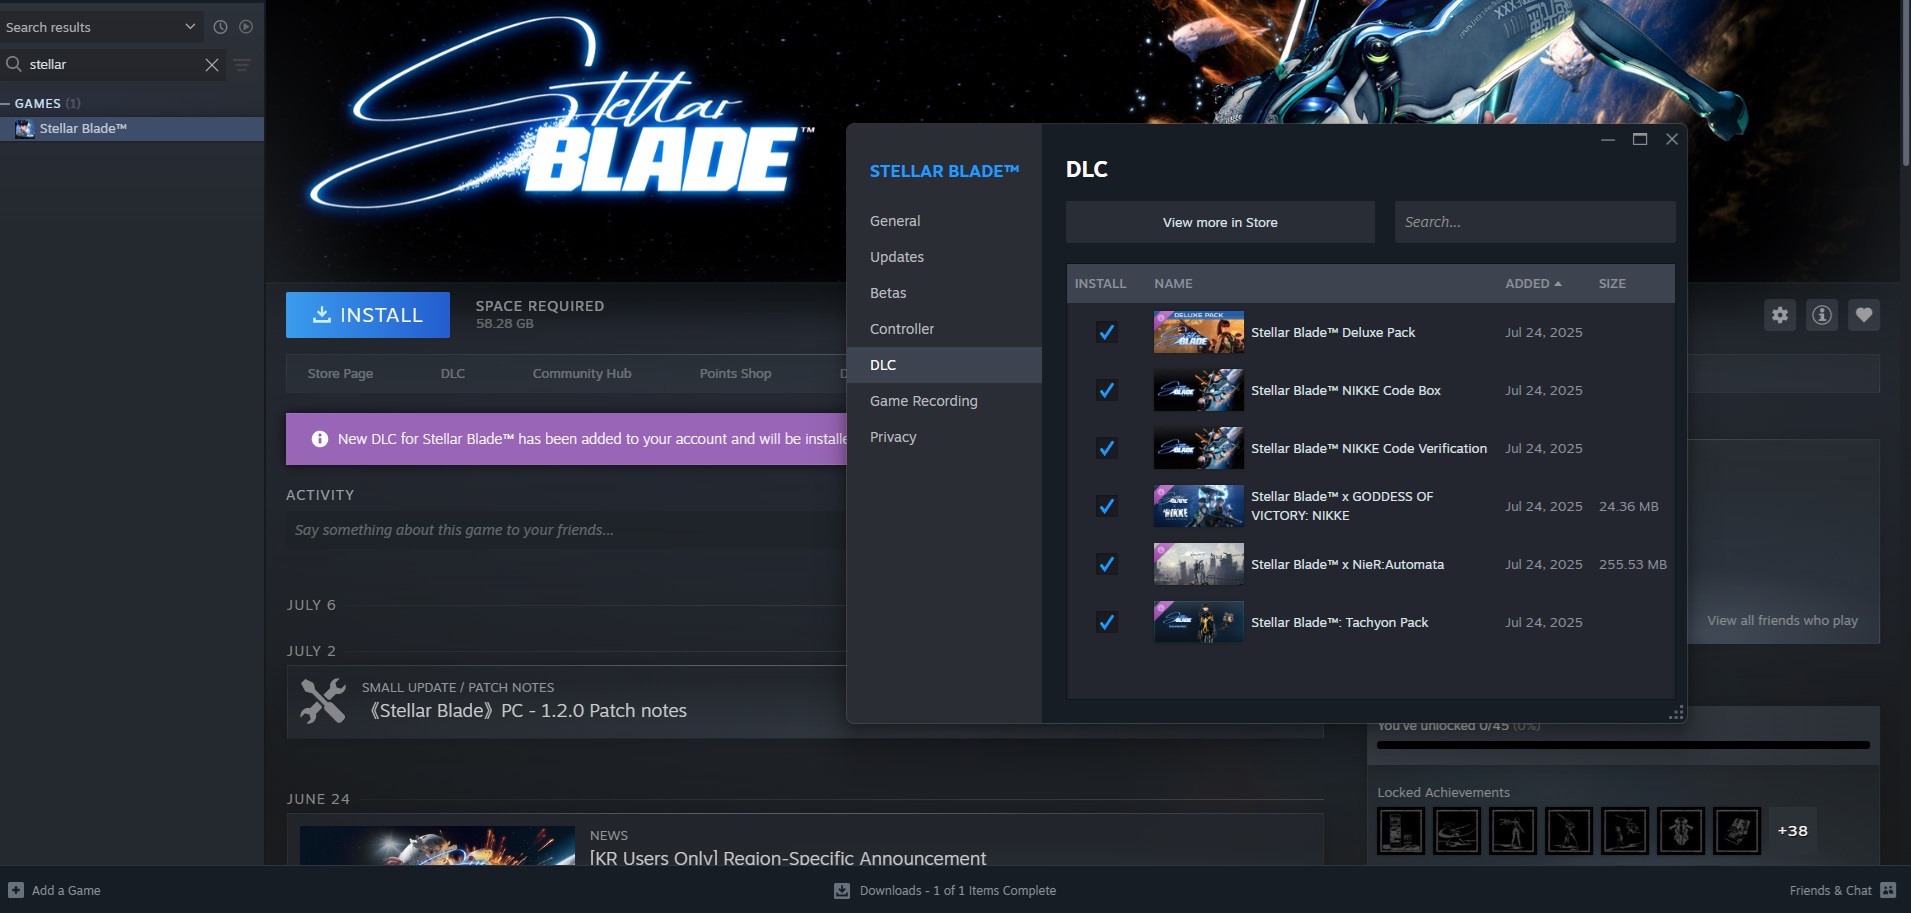The height and width of the screenshot is (913, 1911).
Task: Open NieR:Automata DLC thumbnail
Action: [1199, 564]
